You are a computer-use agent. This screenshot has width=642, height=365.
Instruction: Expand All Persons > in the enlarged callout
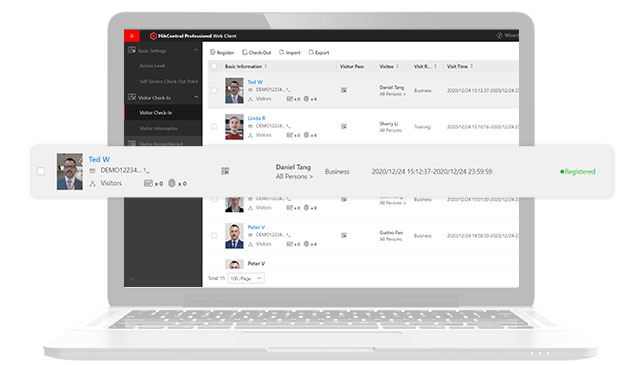pos(294,177)
